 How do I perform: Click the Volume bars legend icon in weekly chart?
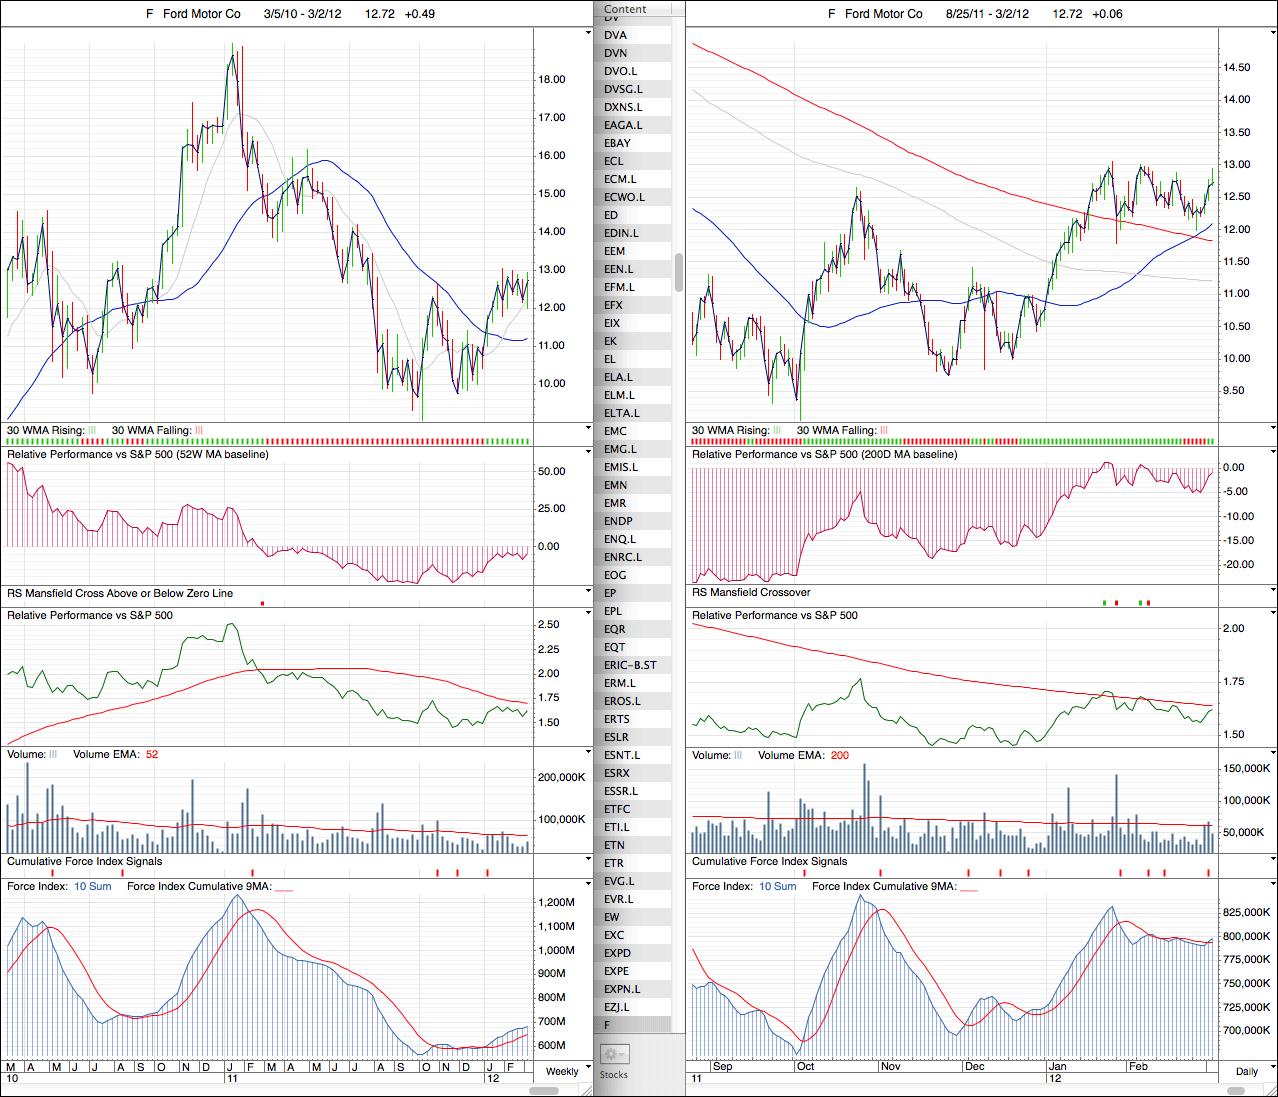click(54, 754)
